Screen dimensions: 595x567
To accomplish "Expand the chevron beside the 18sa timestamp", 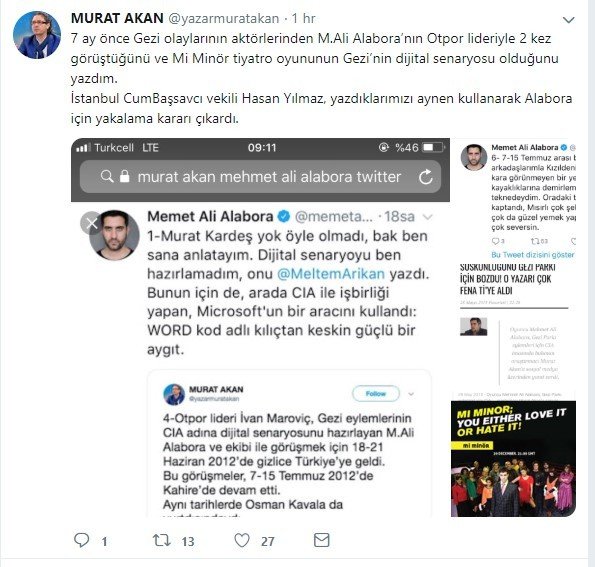I will tap(427, 217).
